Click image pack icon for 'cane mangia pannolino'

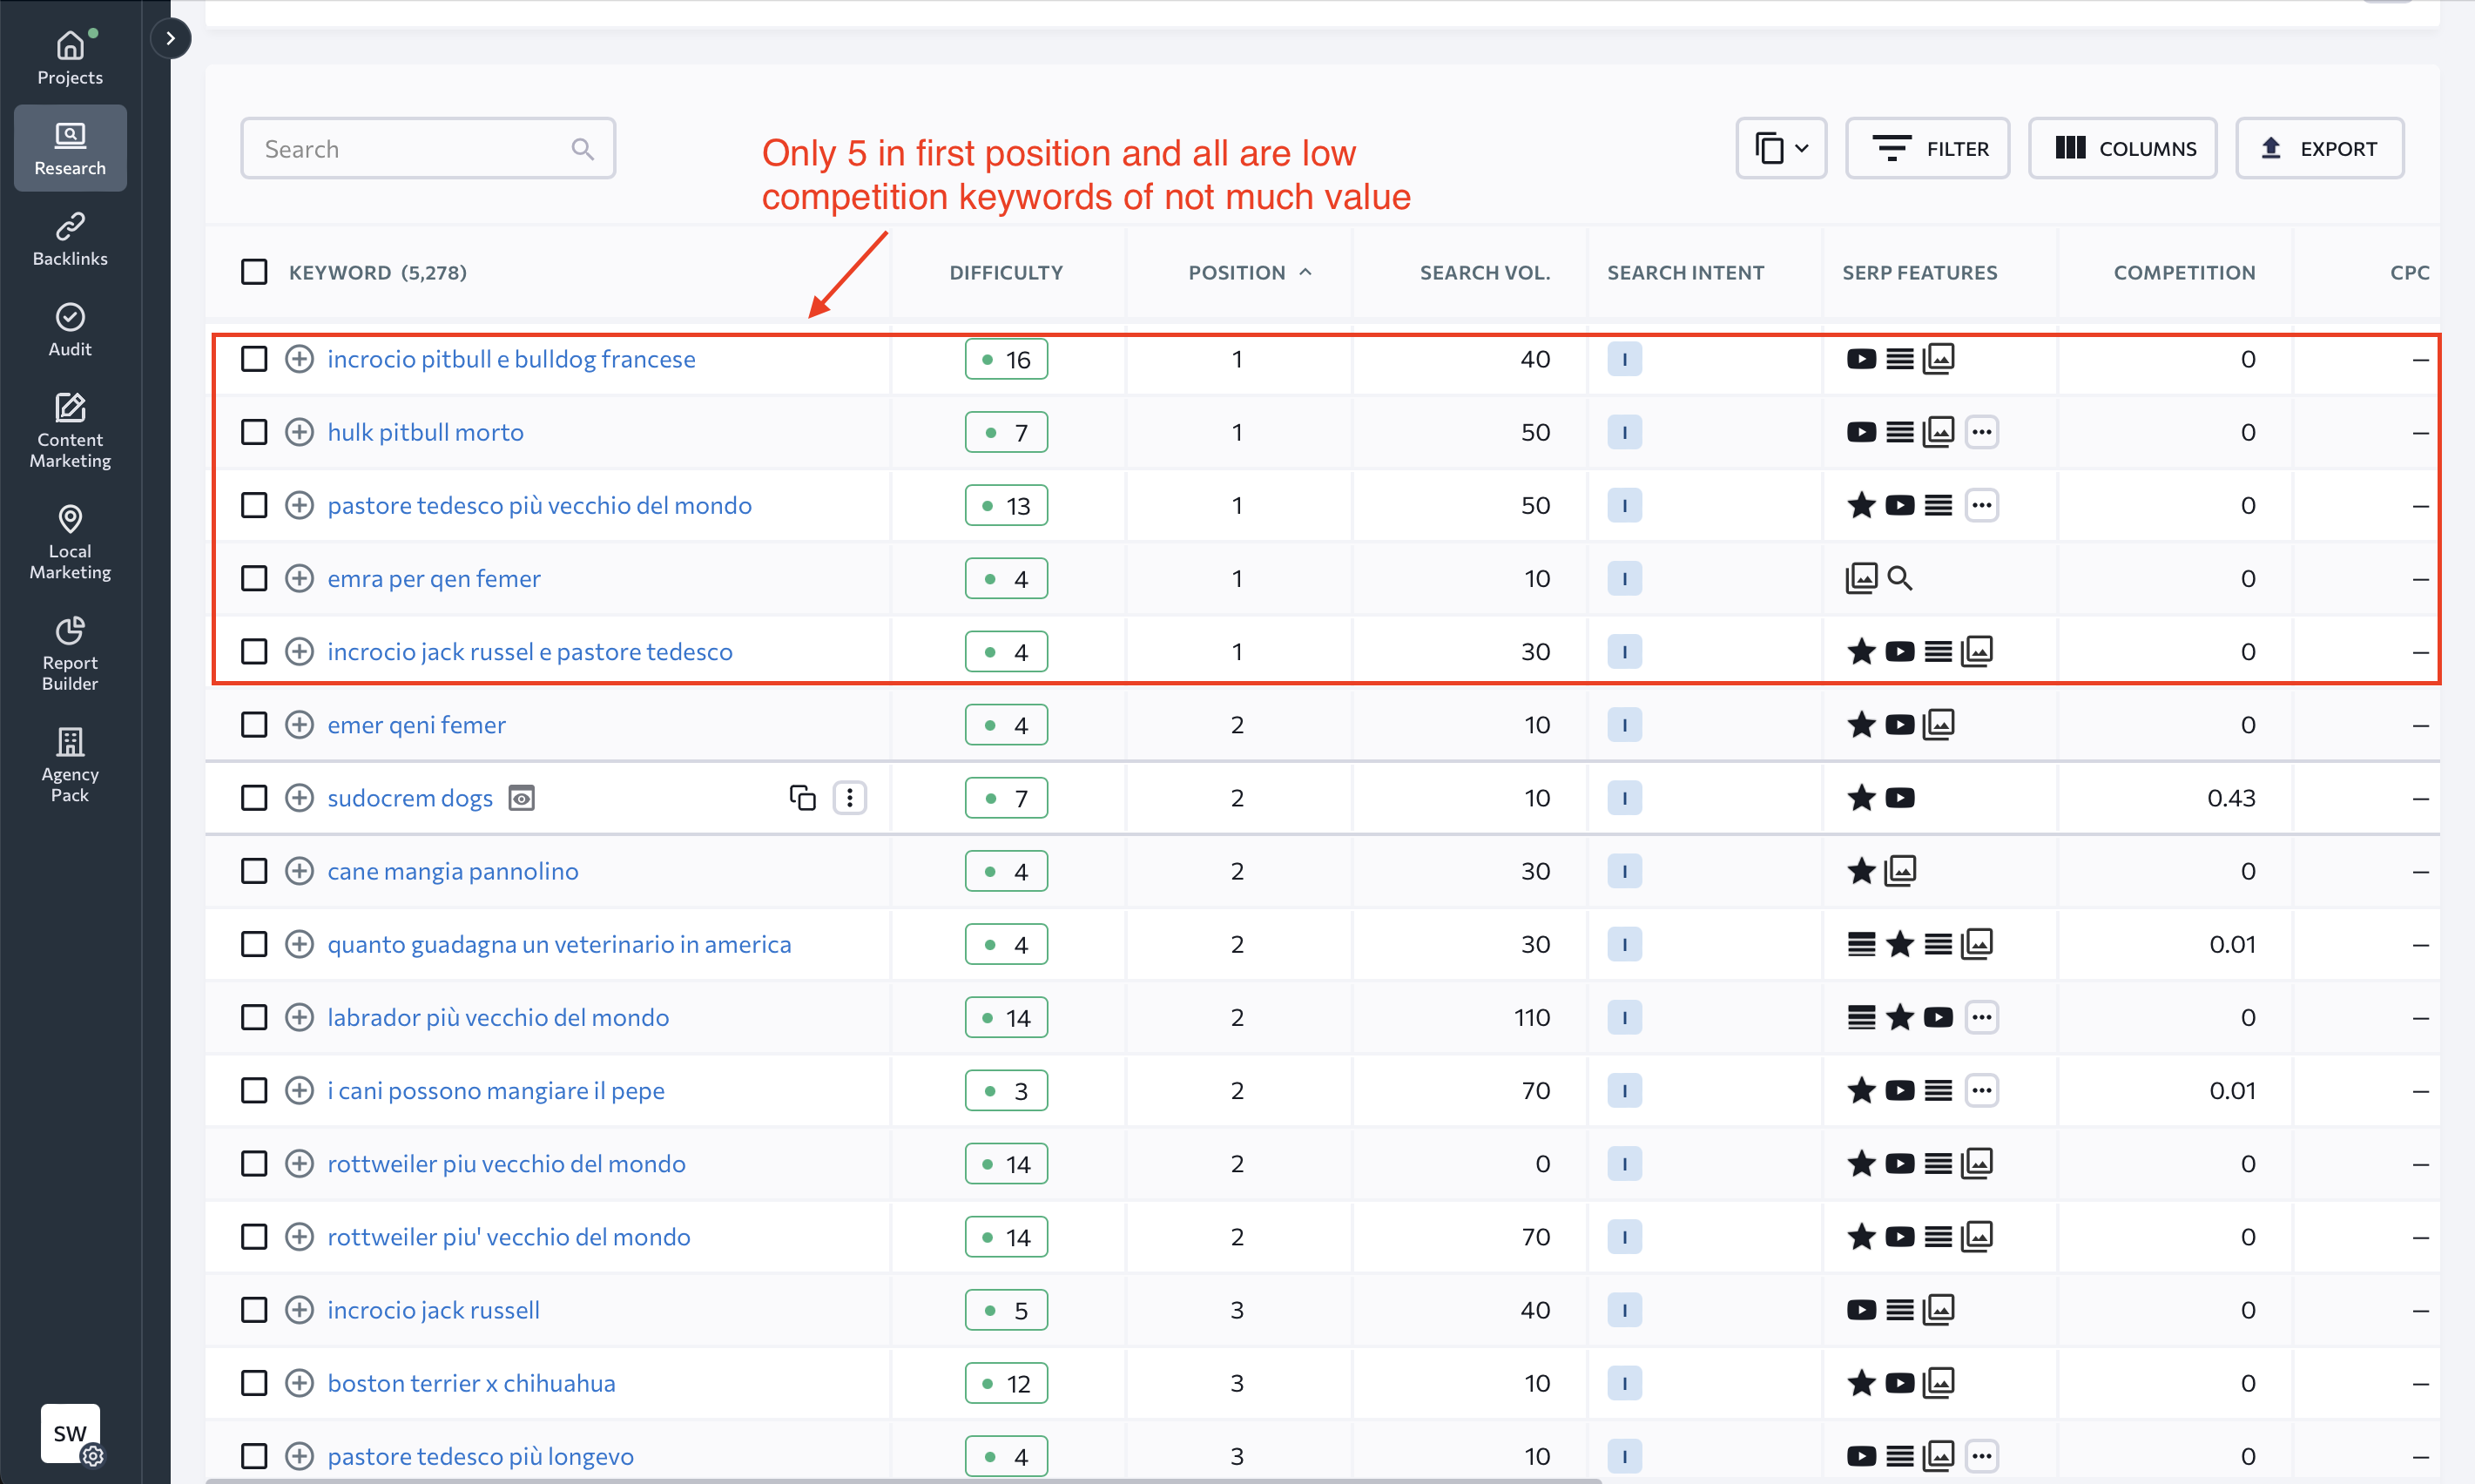pos(1900,871)
